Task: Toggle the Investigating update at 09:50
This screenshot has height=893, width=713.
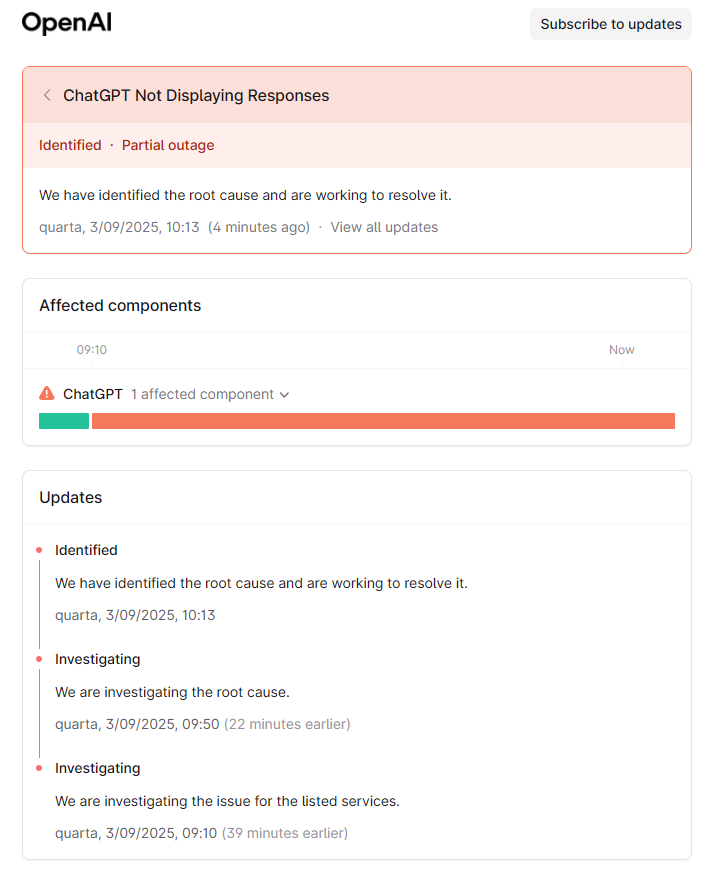Action: (x=97, y=659)
